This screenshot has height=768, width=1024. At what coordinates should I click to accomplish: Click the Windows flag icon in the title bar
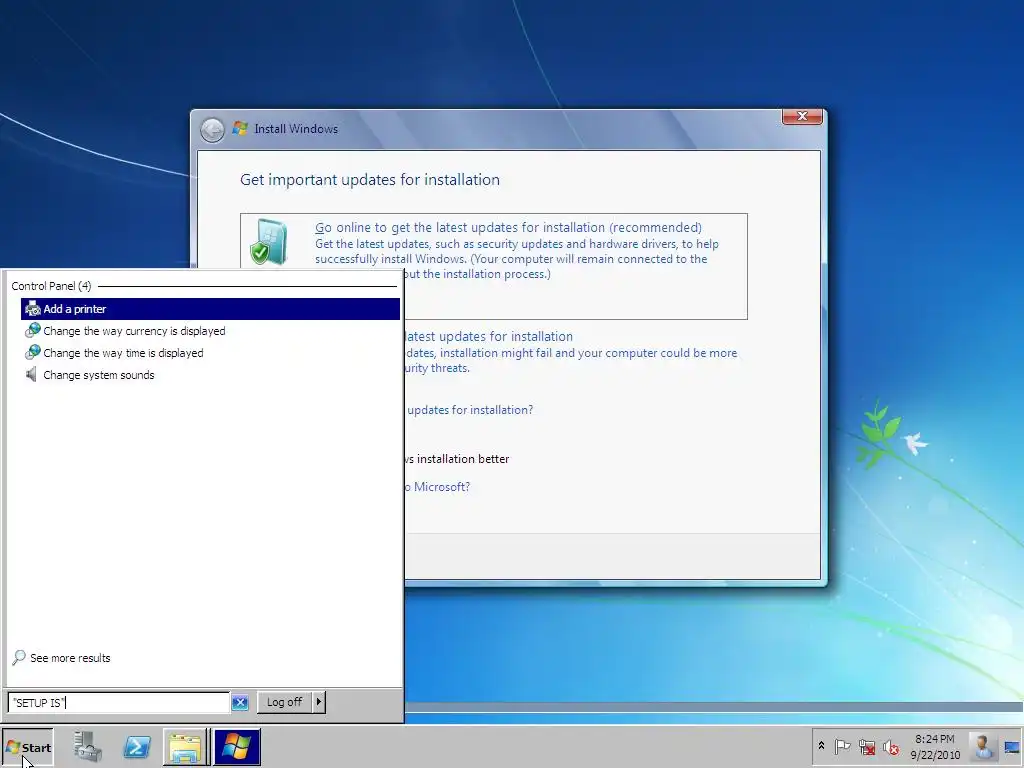[x=240, y=128]
